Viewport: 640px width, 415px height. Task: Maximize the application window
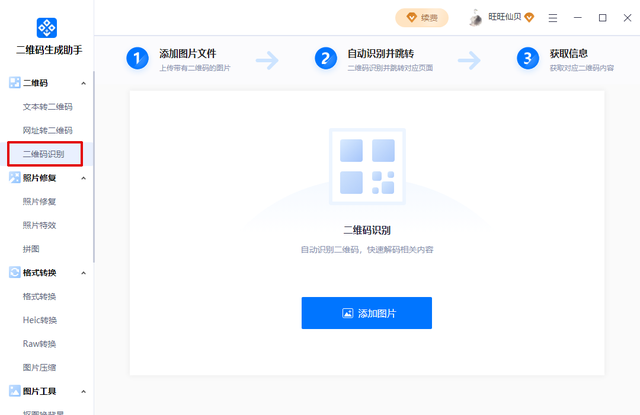pyautogui.click(x=602, y=18)
